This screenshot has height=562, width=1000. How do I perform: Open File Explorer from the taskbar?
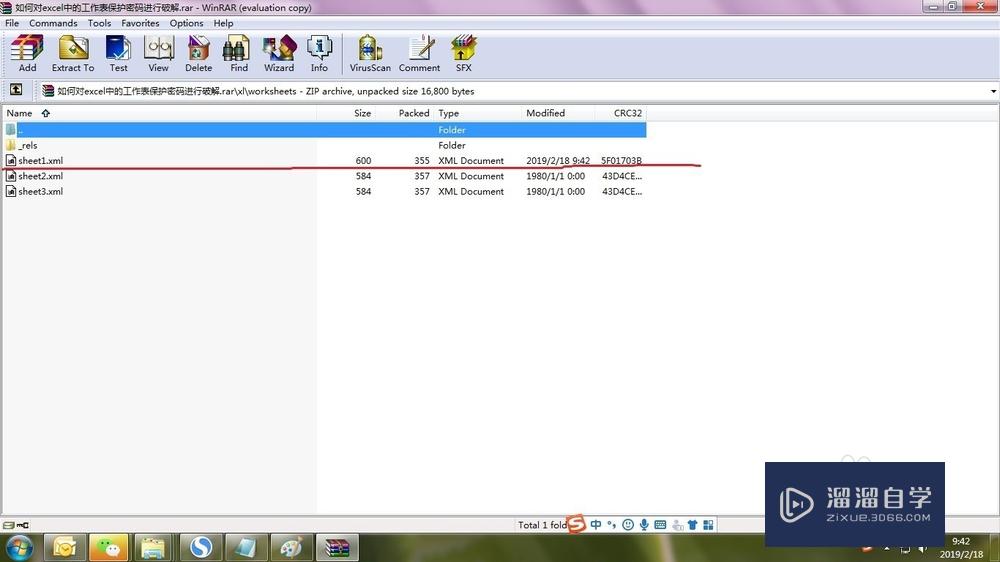tap(153, 548)
